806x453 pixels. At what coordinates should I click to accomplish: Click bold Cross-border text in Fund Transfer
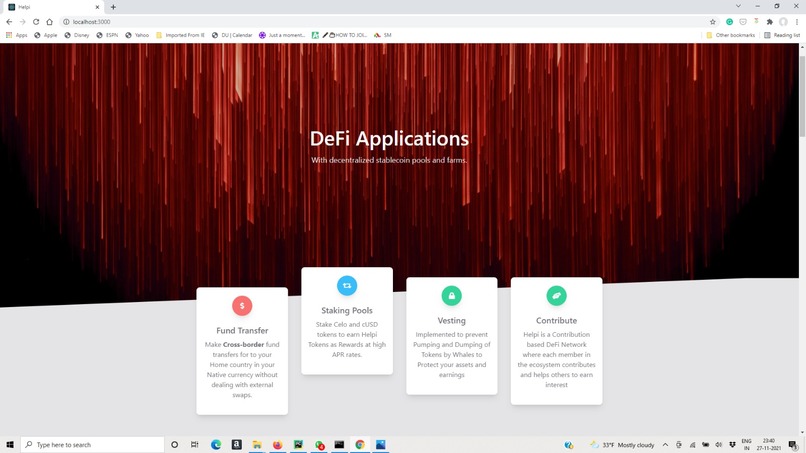click(x=244, y=345)
